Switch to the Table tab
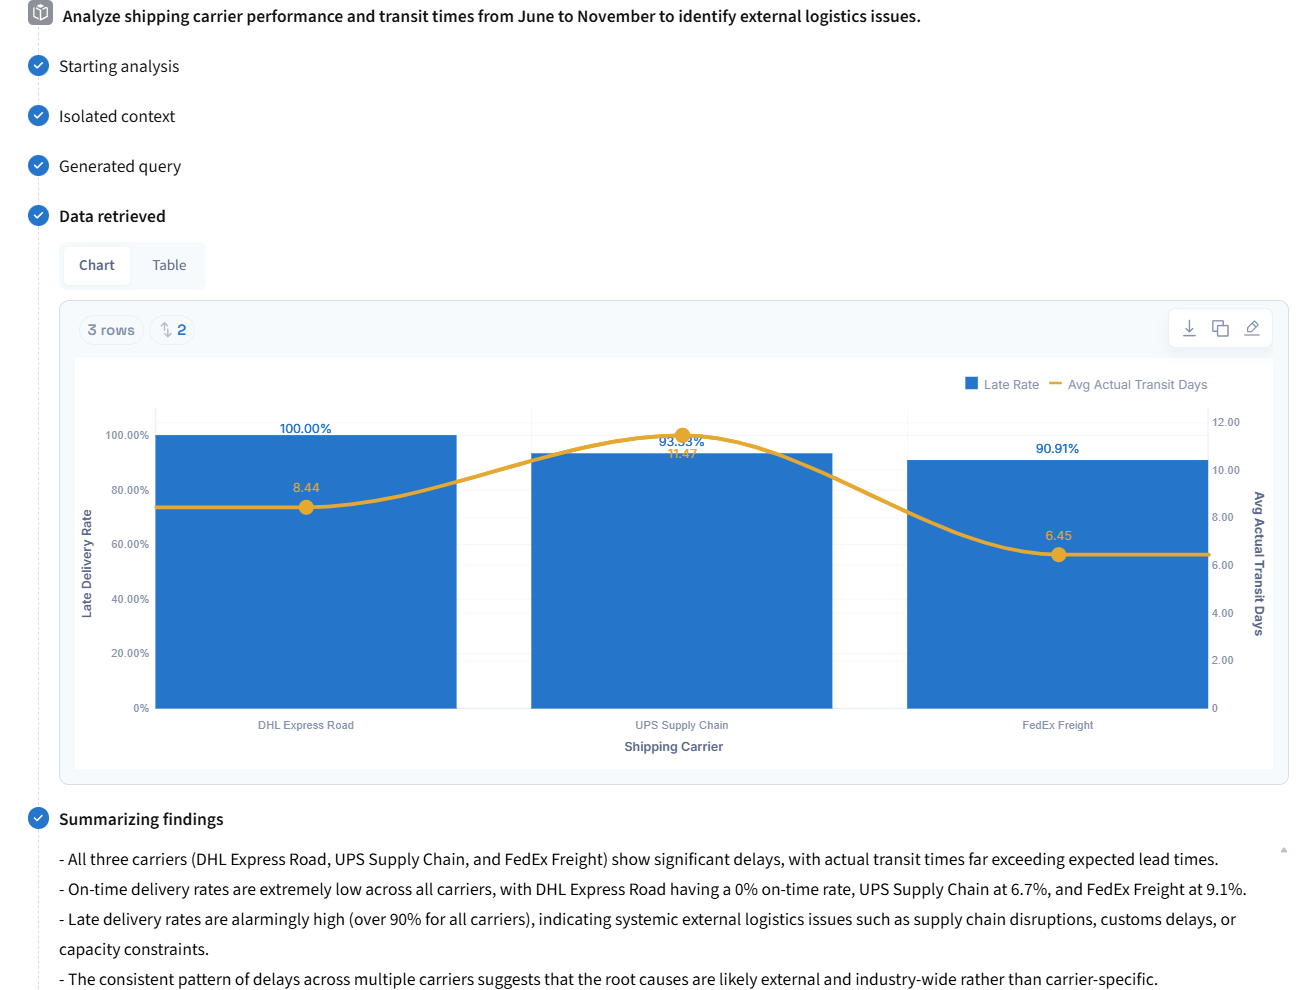 coord(169,265)
